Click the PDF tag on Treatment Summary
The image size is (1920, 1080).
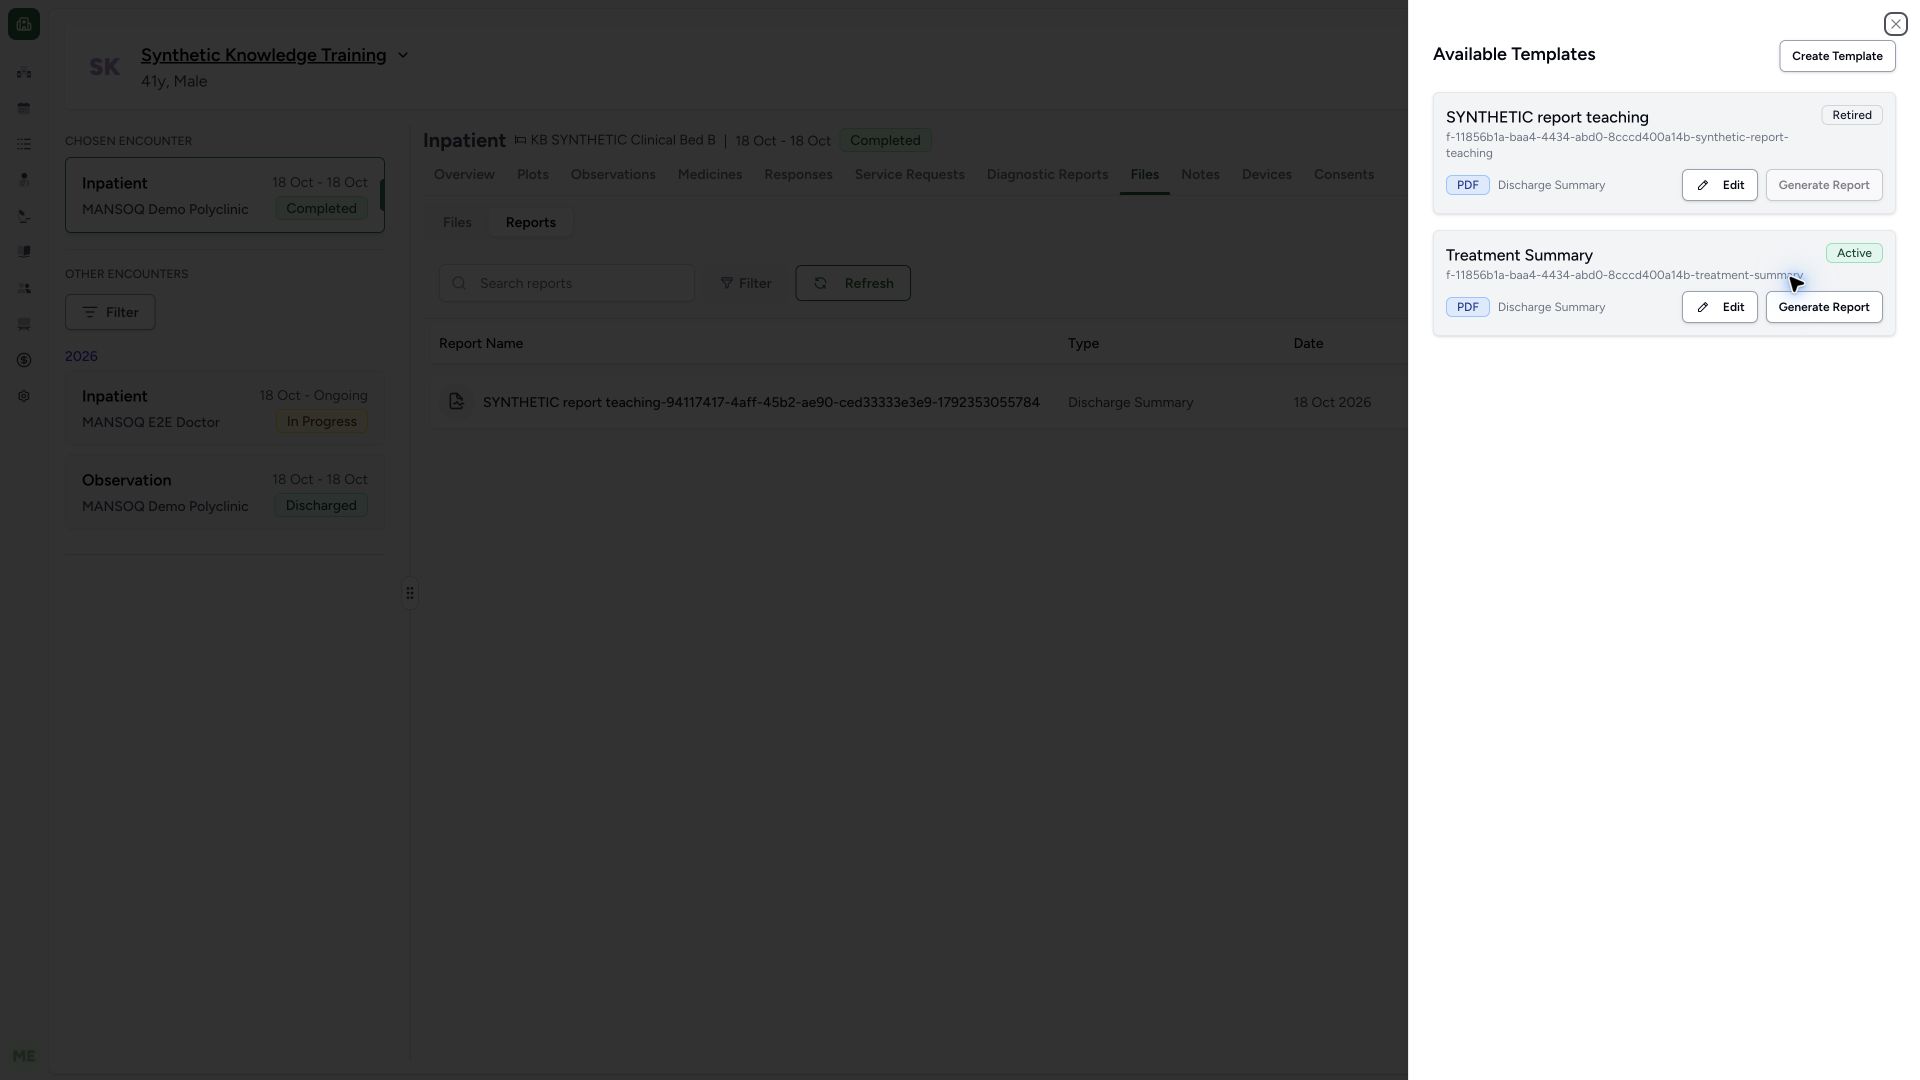1467,307
